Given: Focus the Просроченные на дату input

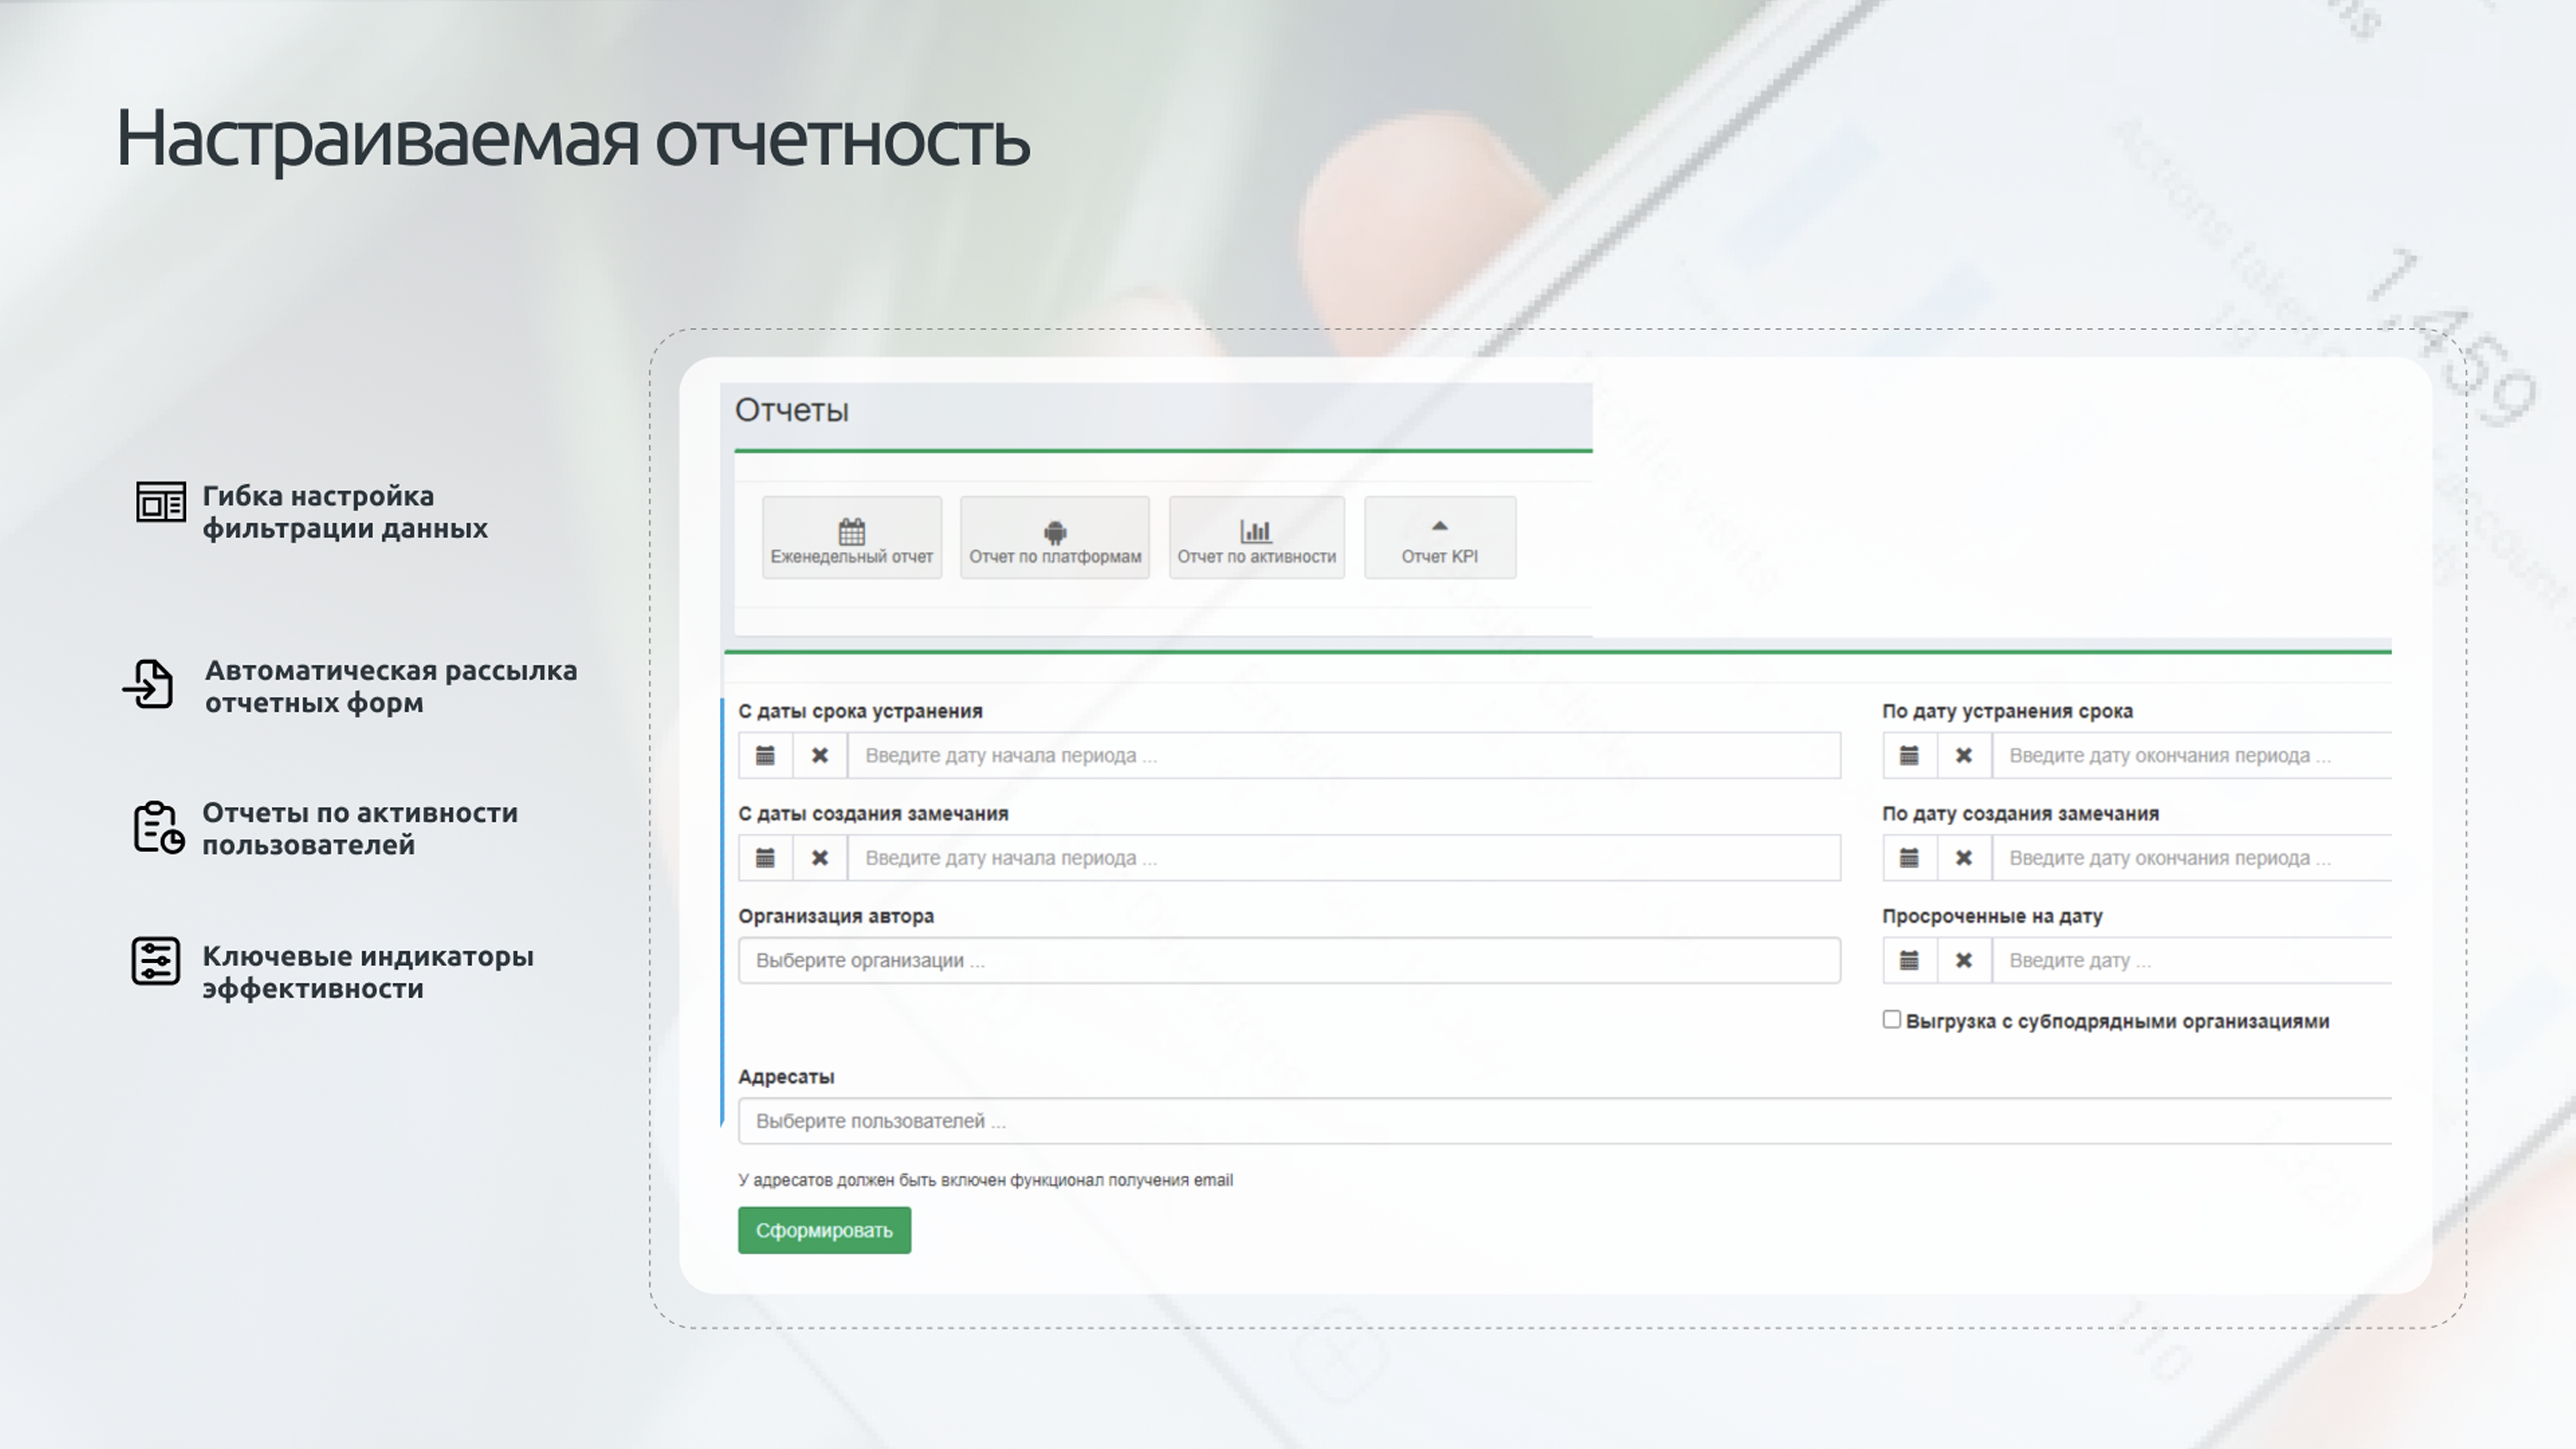Looking at the screenshot, I should tap(2192, 960).
